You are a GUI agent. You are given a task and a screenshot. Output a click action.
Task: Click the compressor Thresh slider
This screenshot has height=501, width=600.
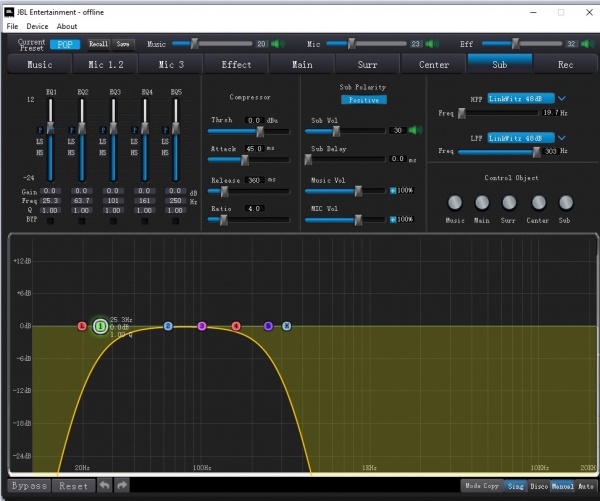(259, 131)
